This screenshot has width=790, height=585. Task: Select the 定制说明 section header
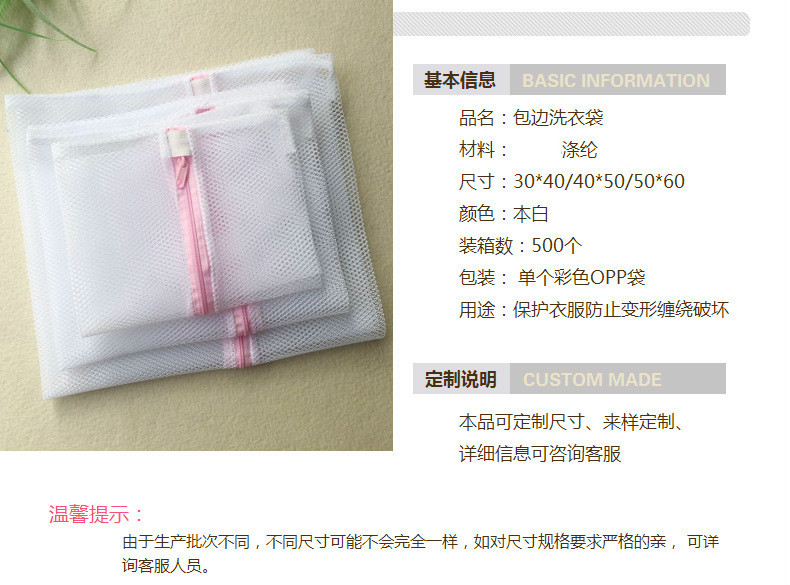pos(460,379)
